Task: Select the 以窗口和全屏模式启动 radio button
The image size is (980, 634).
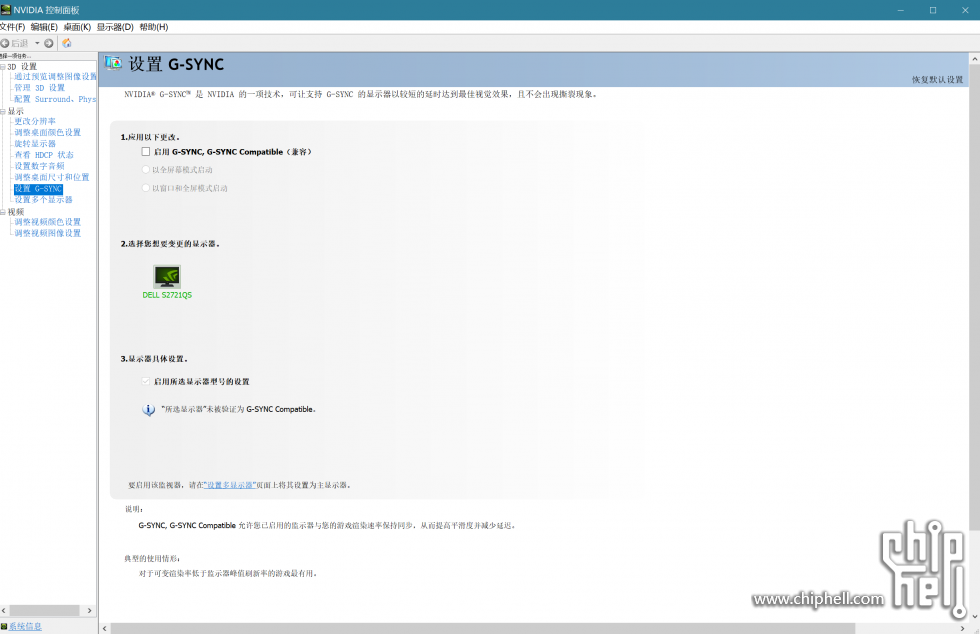Action: [146, 188]
